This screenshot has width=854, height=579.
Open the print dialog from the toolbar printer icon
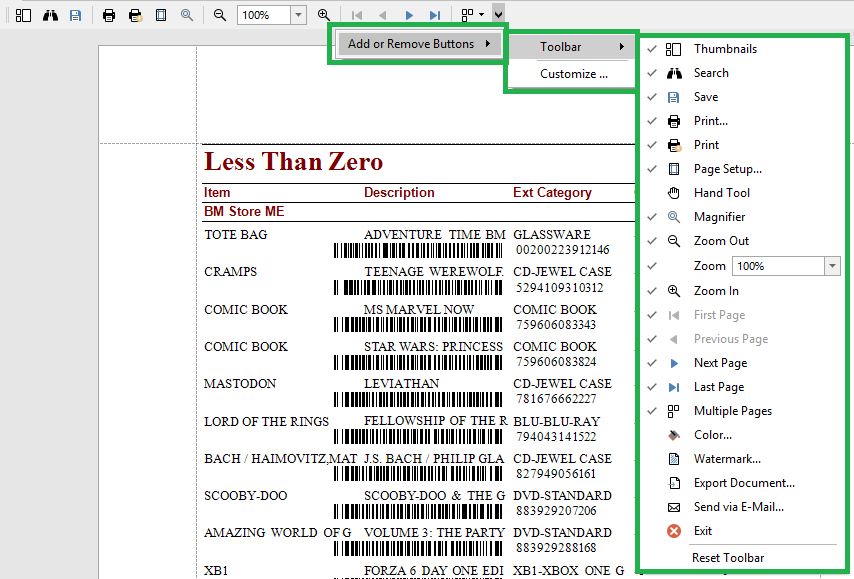109,15
